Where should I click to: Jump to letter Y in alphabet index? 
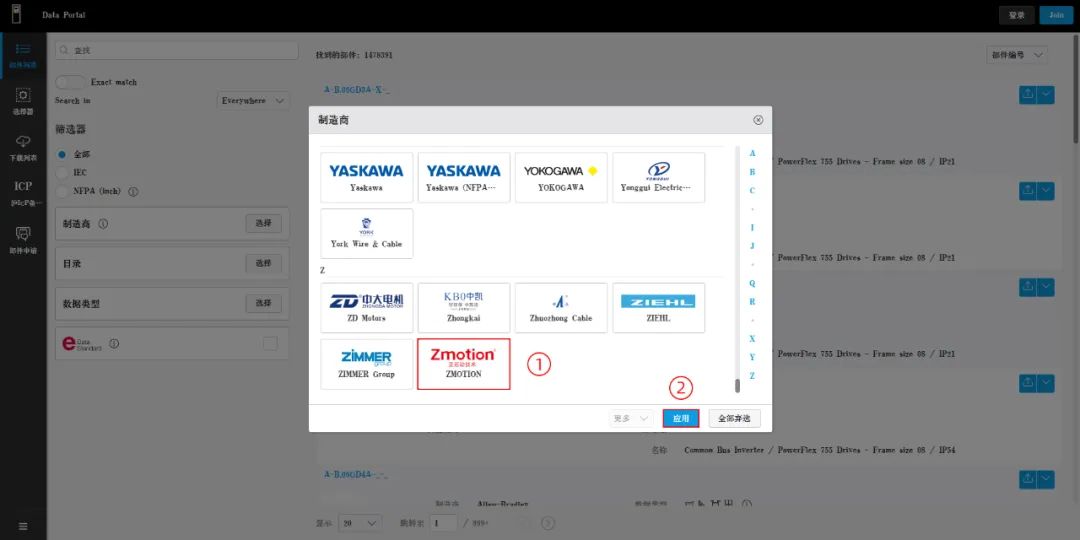[752, 357]
